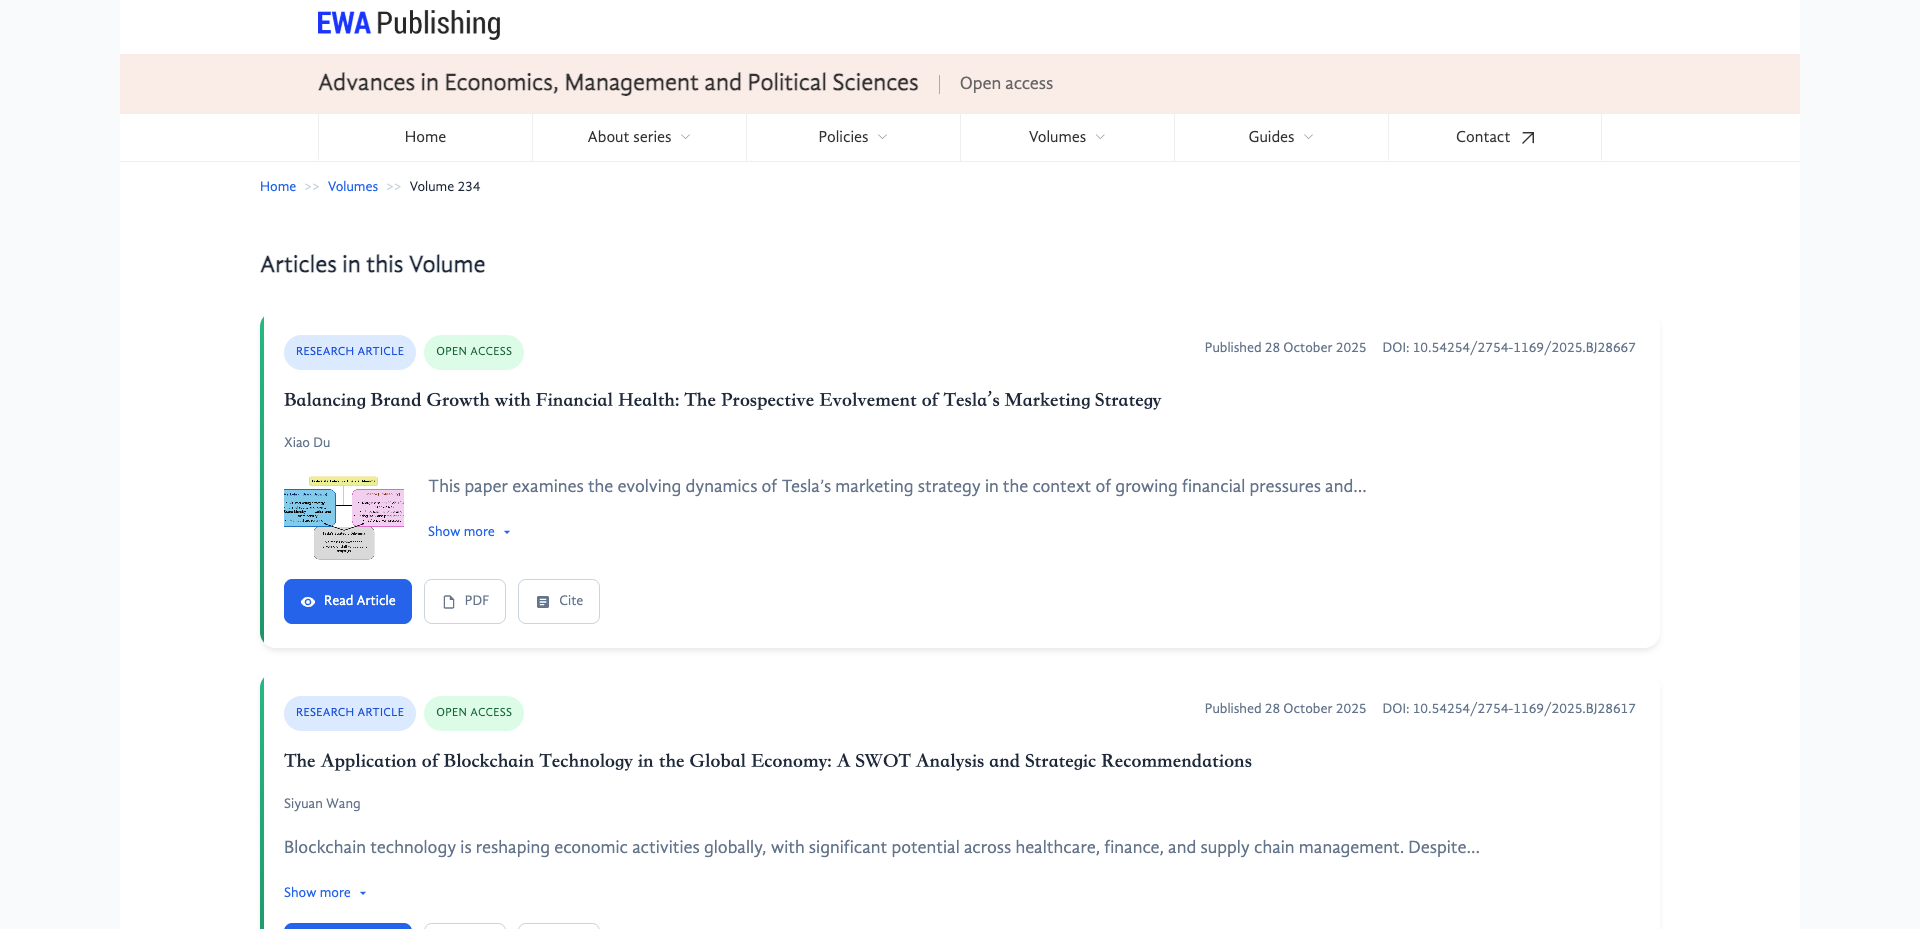Click the EWA Publishing logo
Screen dimensions: 1920x929
408,23
